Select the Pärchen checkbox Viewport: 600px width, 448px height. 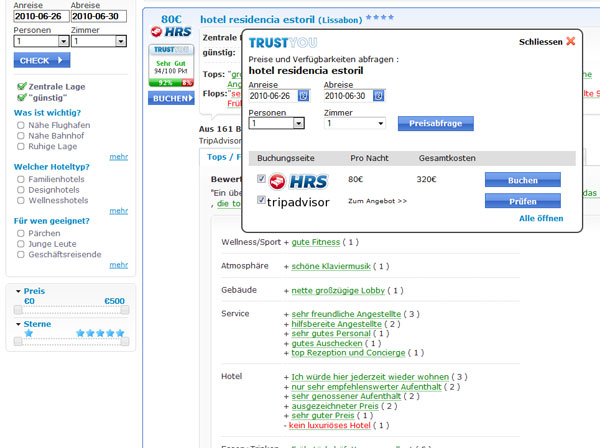21,233
